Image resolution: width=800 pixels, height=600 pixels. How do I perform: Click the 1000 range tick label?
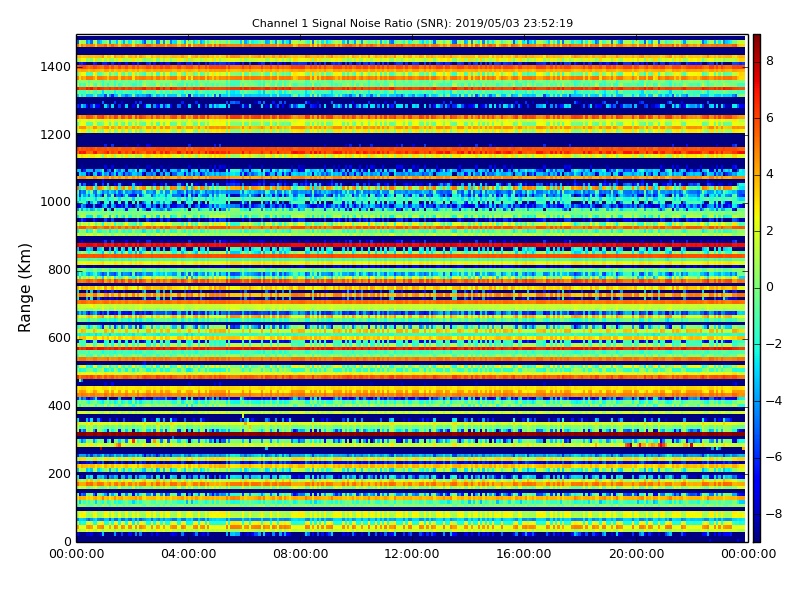tap(56, 202)
